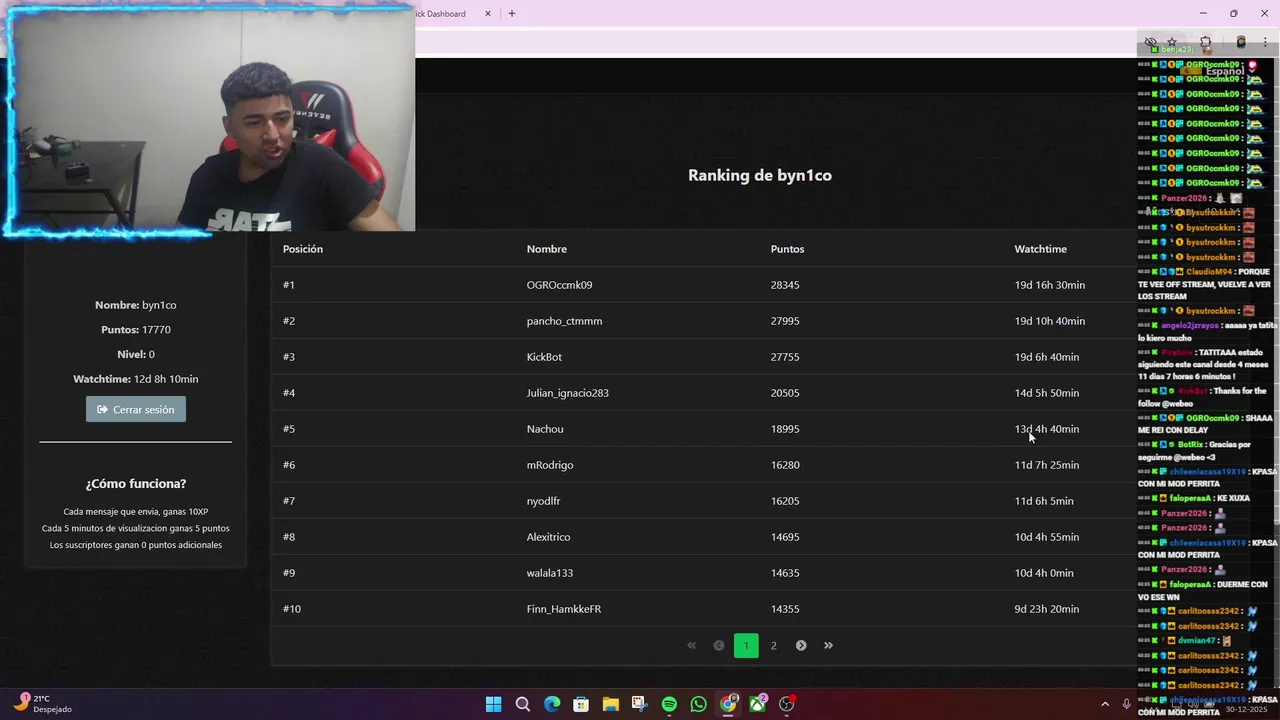The width and height of the screenshot is (1280, 720).
Task: Open File Explorer from taskbar
Action: [x=610, y=704]
